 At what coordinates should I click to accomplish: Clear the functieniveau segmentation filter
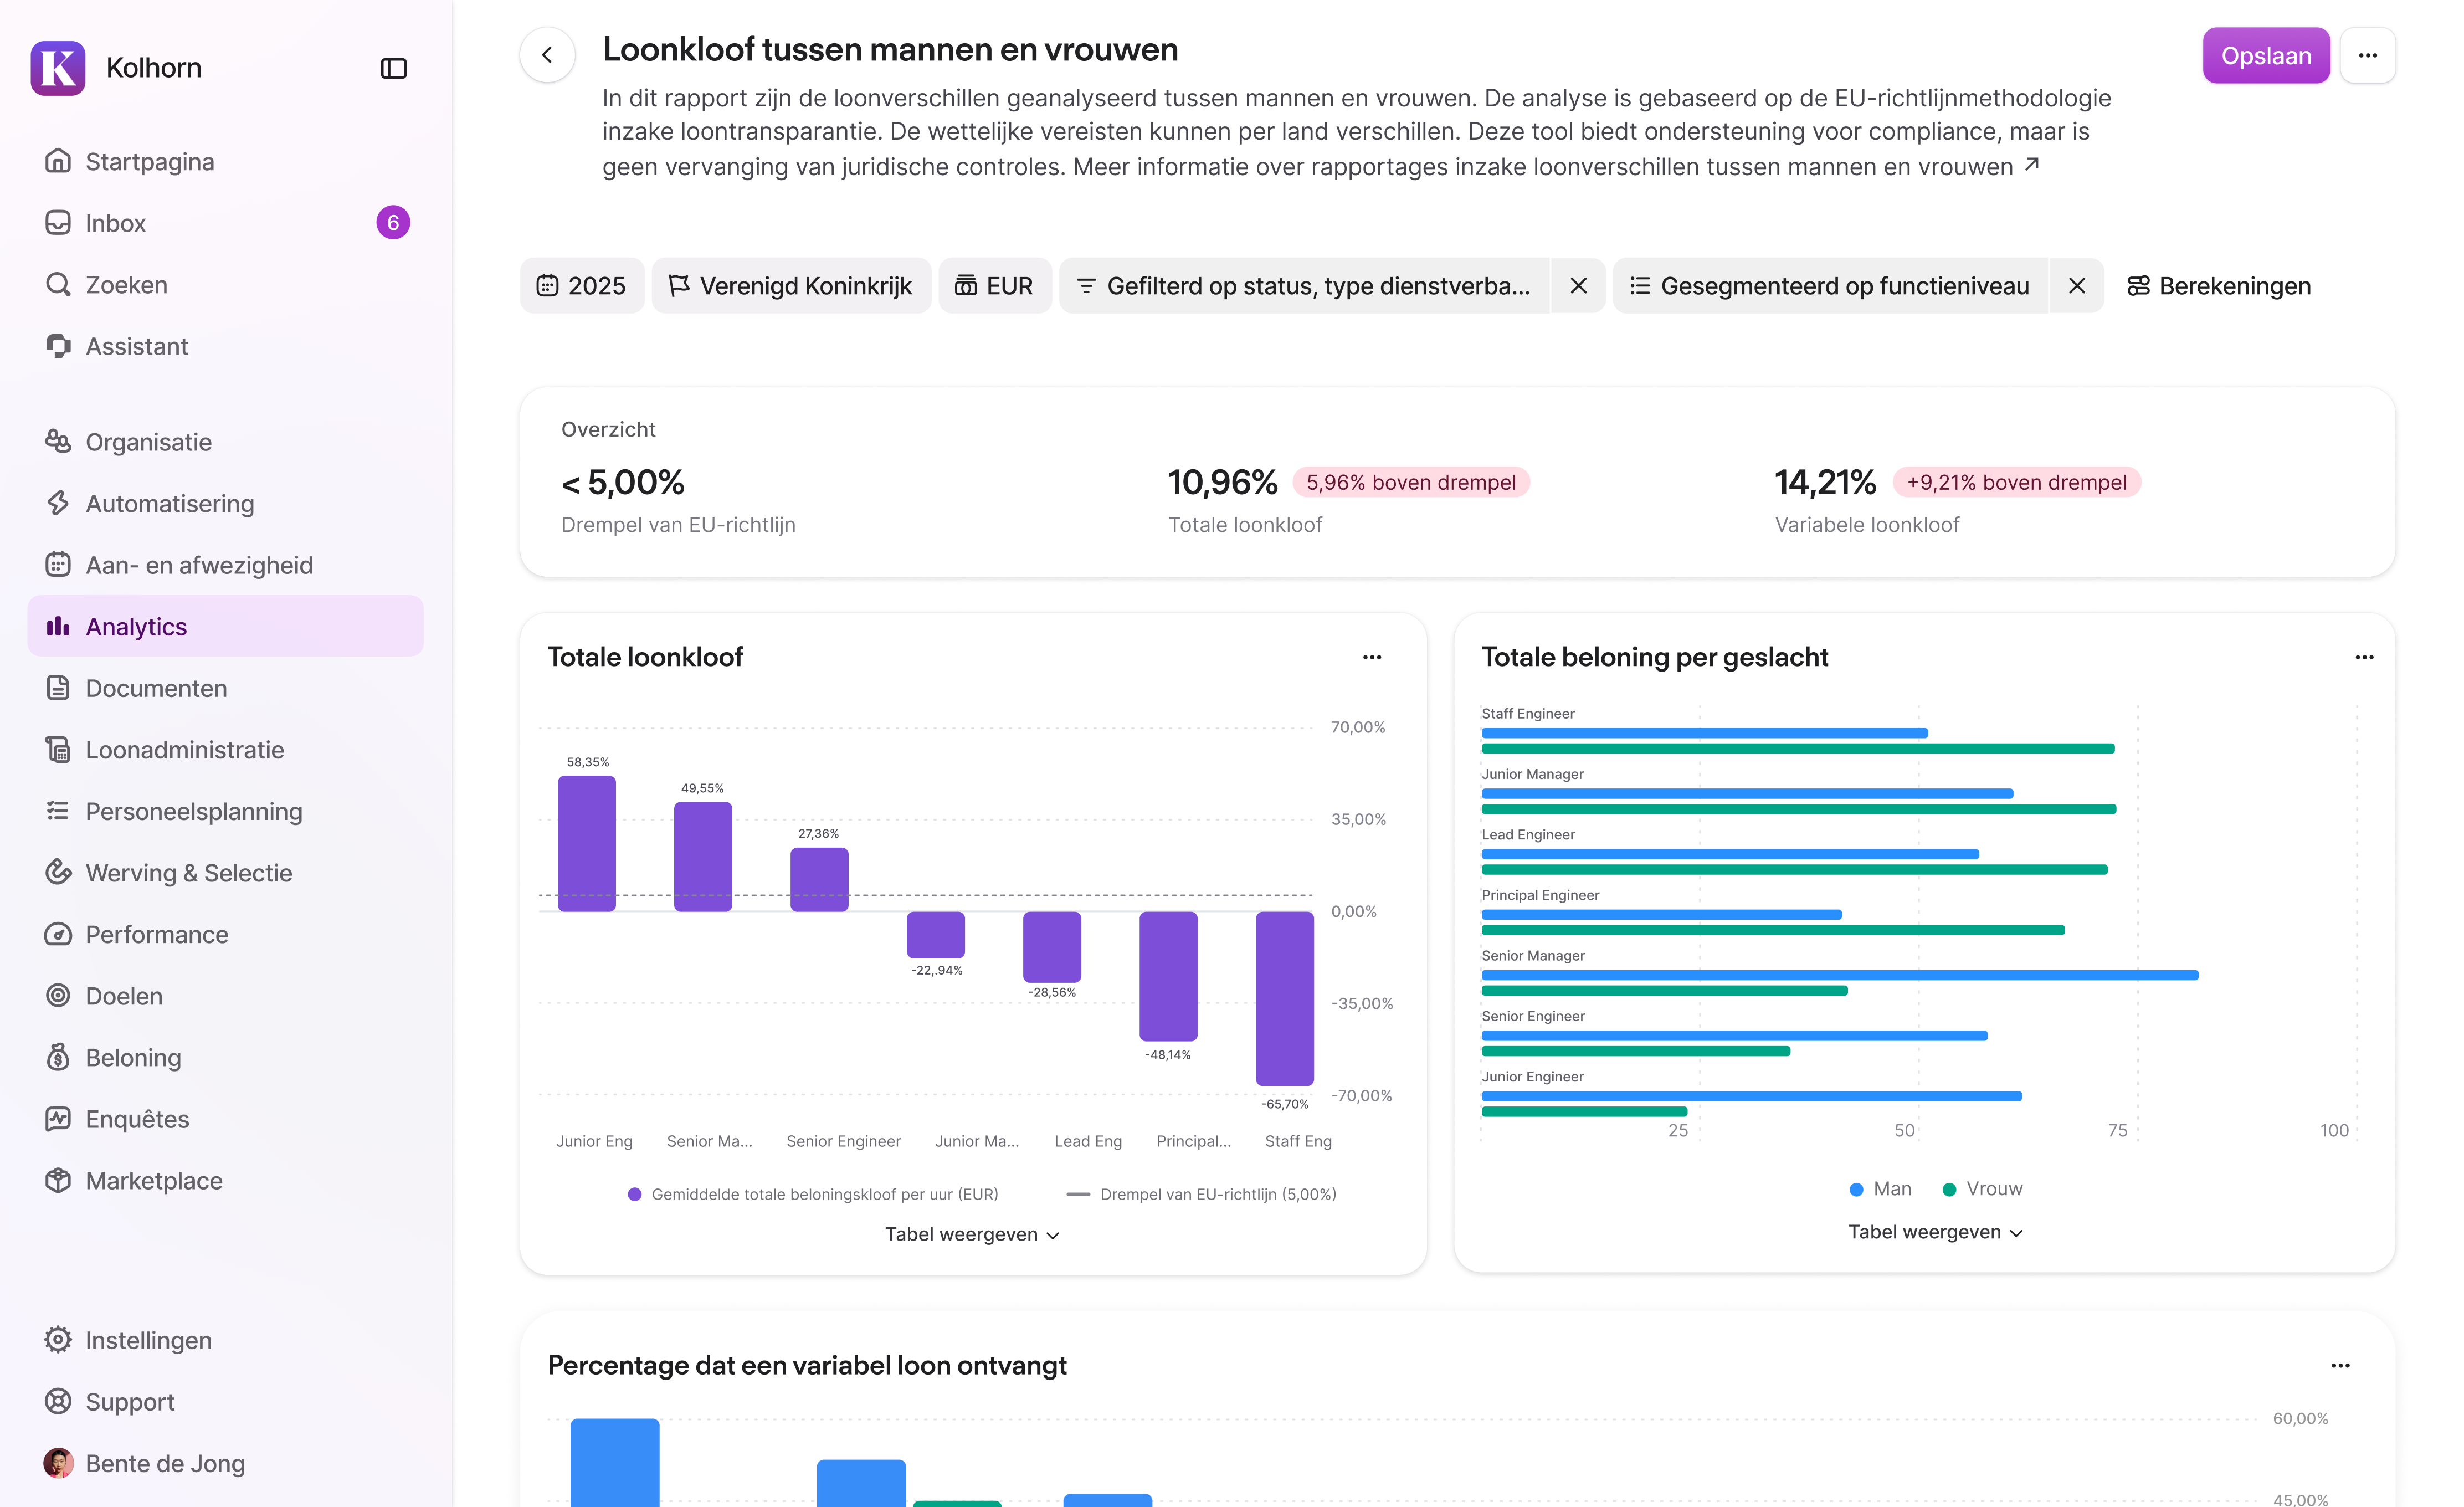tap(2076, 285)
